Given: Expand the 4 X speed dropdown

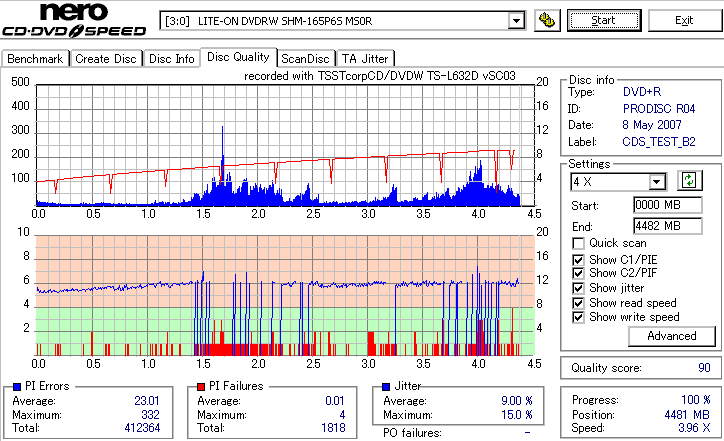Looking at the screenshot, I should (x=656, y=182).
